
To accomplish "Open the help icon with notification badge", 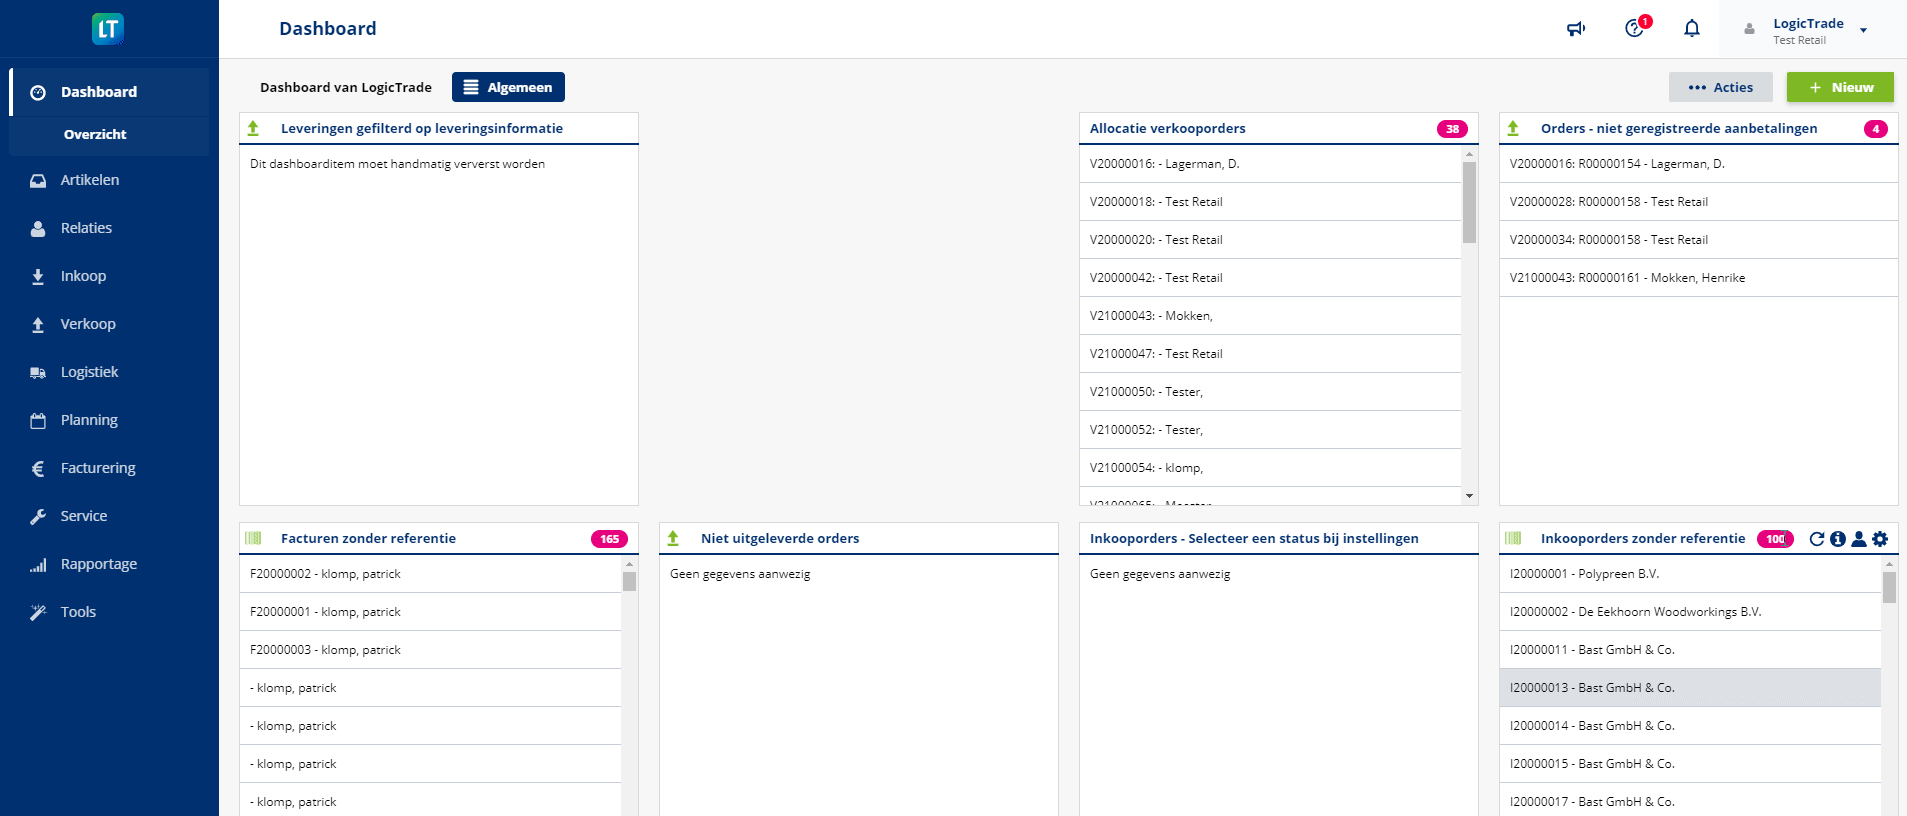I will [x=1635, y=29].
